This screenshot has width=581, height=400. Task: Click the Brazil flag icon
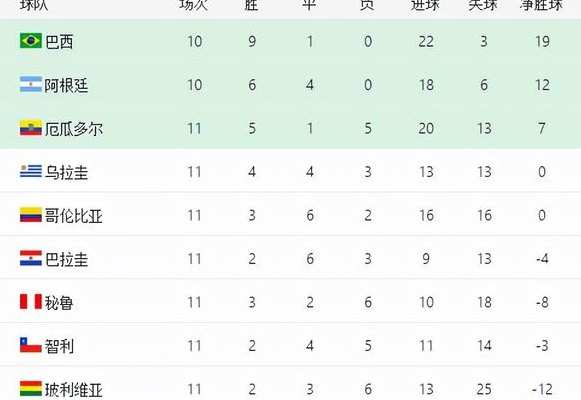[x=31, y=41]
